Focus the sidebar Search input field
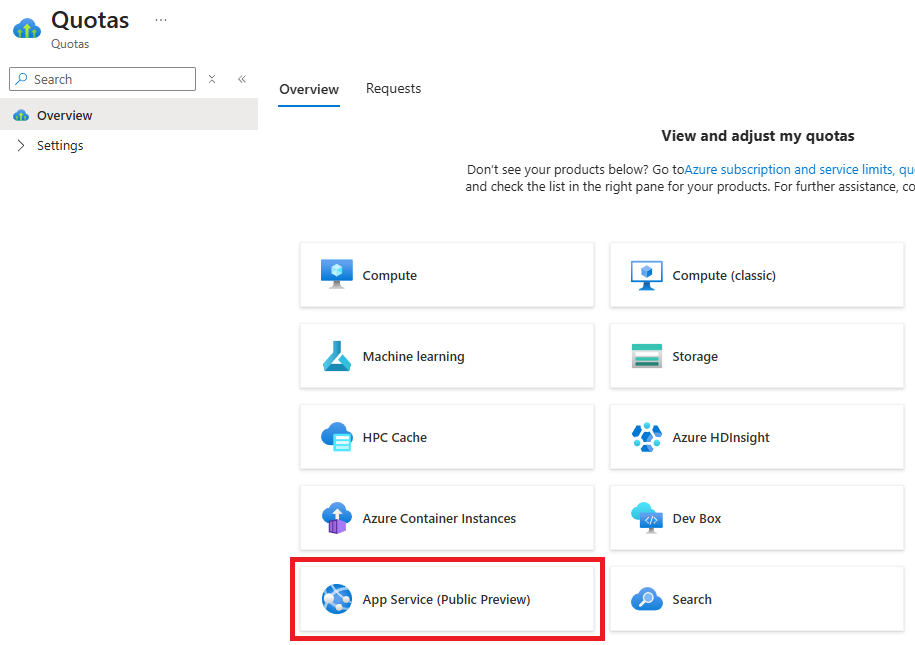This screenshot has height=645, width=915. [102, 79]
